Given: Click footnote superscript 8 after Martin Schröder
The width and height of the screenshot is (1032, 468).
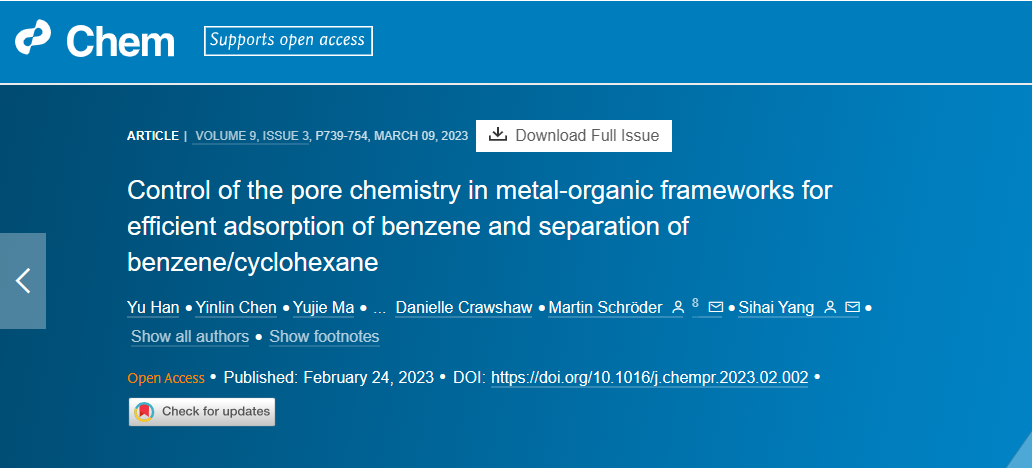Looking at the screenshot, I should [696, 303].
